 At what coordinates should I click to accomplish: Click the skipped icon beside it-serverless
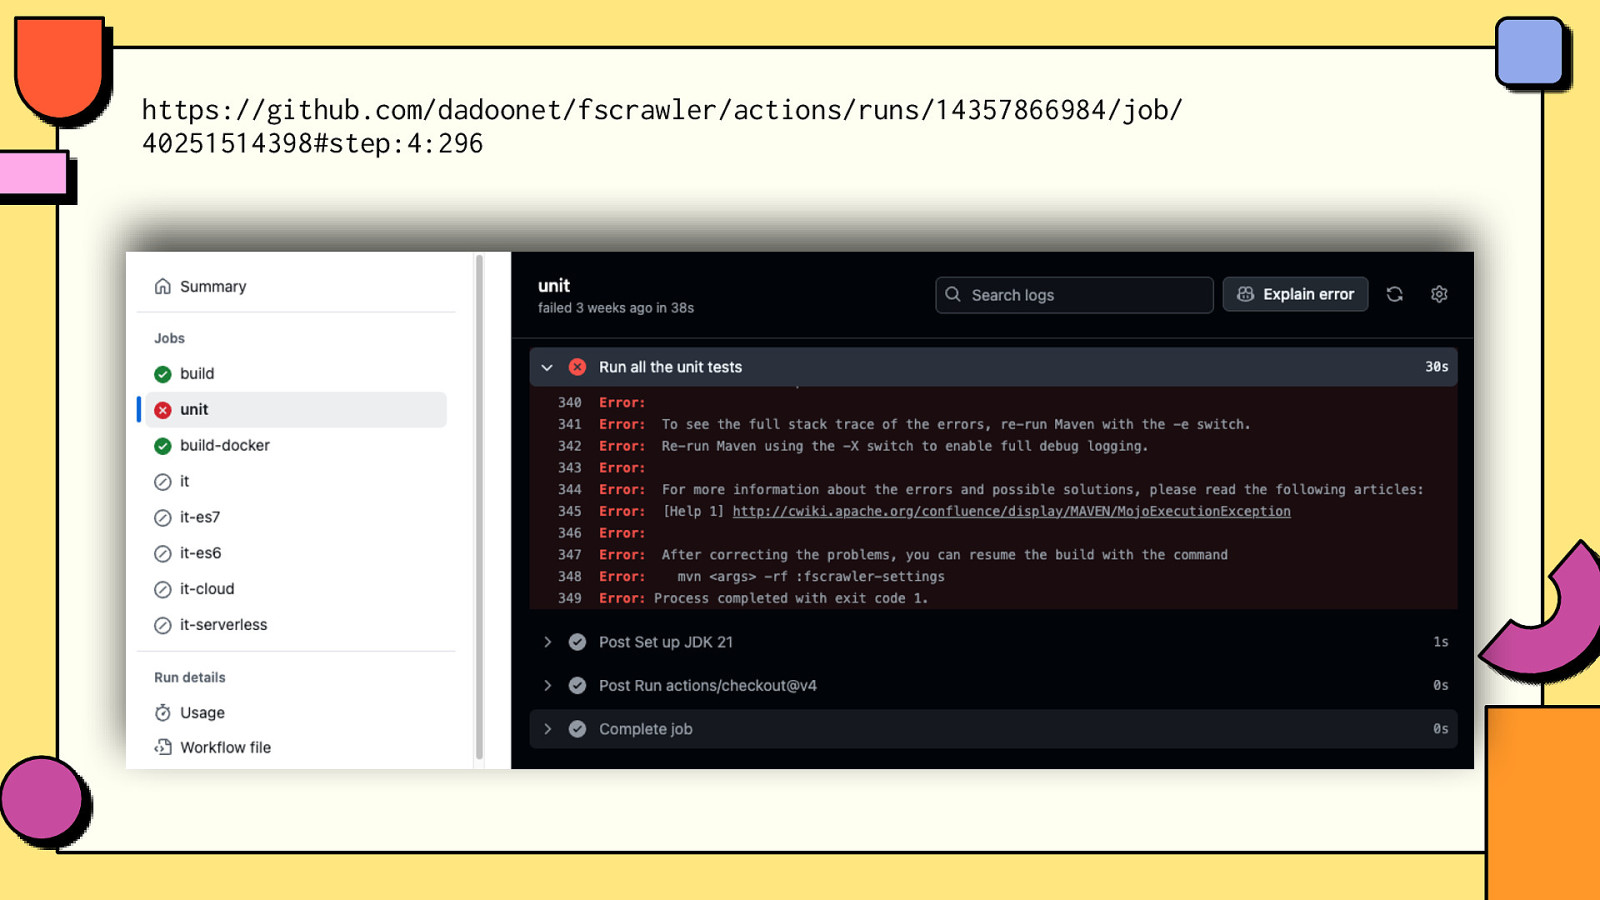[163, 626]
